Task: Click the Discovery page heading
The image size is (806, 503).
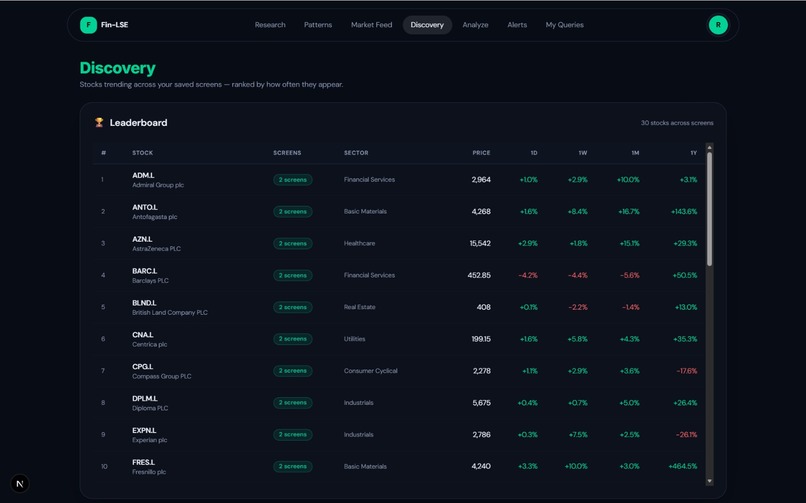Action: pyautogui.click(x=118, y=68)
